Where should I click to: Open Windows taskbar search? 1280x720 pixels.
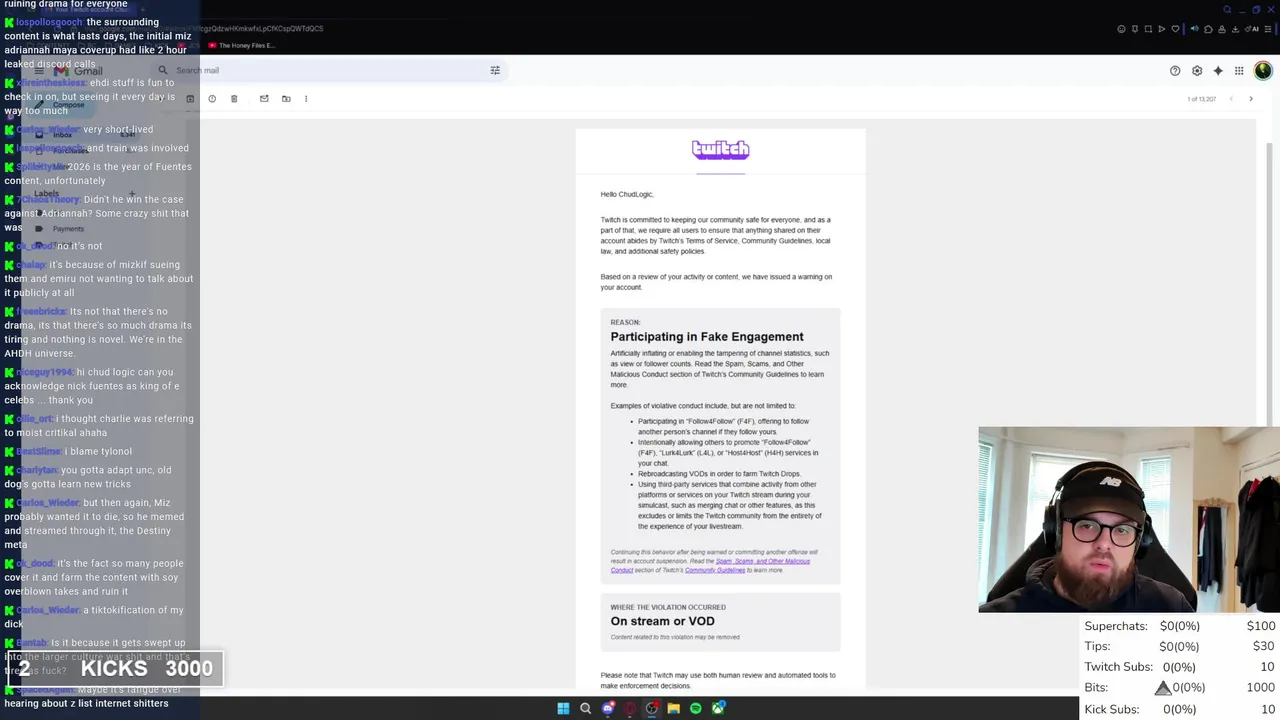586,708
